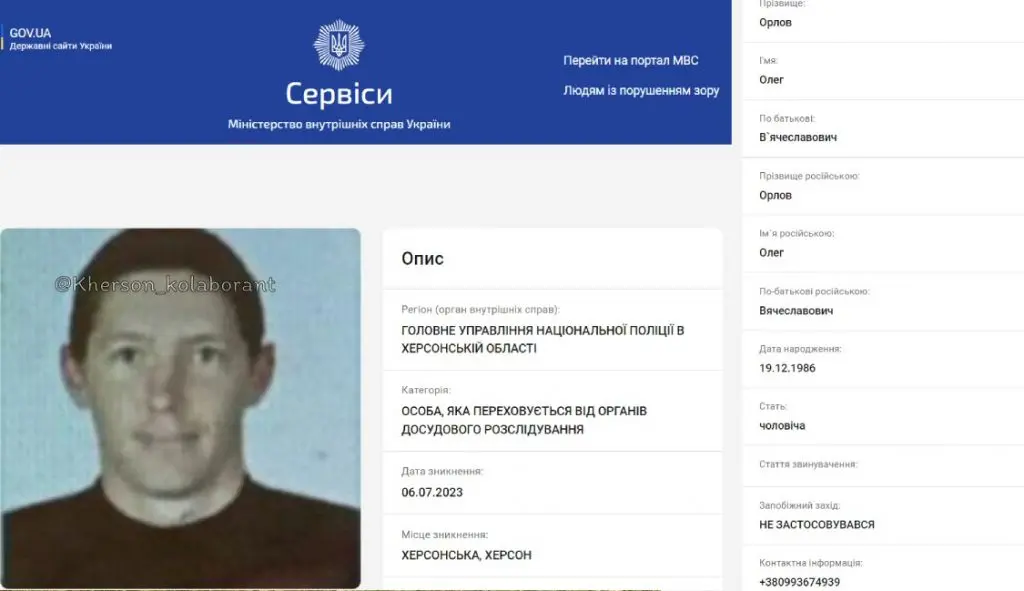Viewport: 1024px width, 591px height.
Task: Select the Опис section header
Action: pyautogui.click(x=423, y=259)
